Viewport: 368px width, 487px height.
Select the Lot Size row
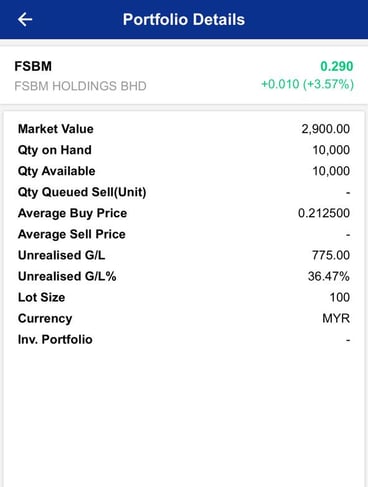coord(184,297)
